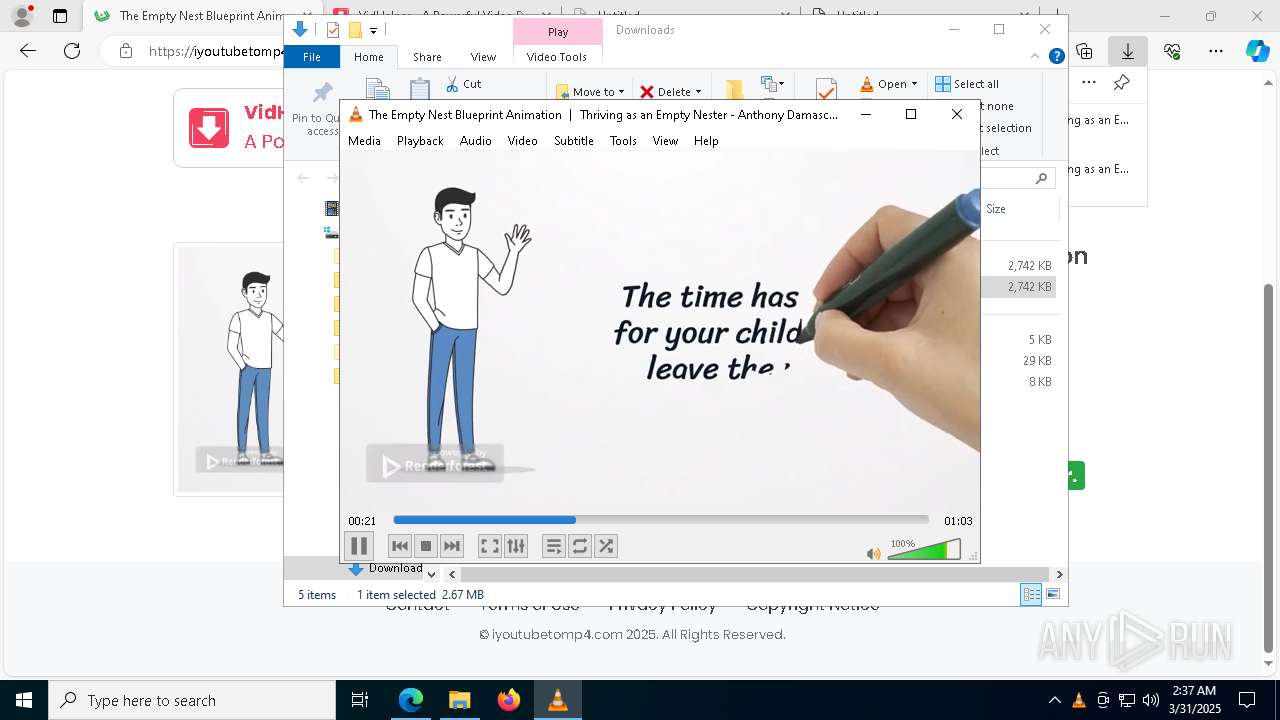The width and height of the screenshot is (1280, 720).
Task: Open Windows notification center
Action: 1247,700
